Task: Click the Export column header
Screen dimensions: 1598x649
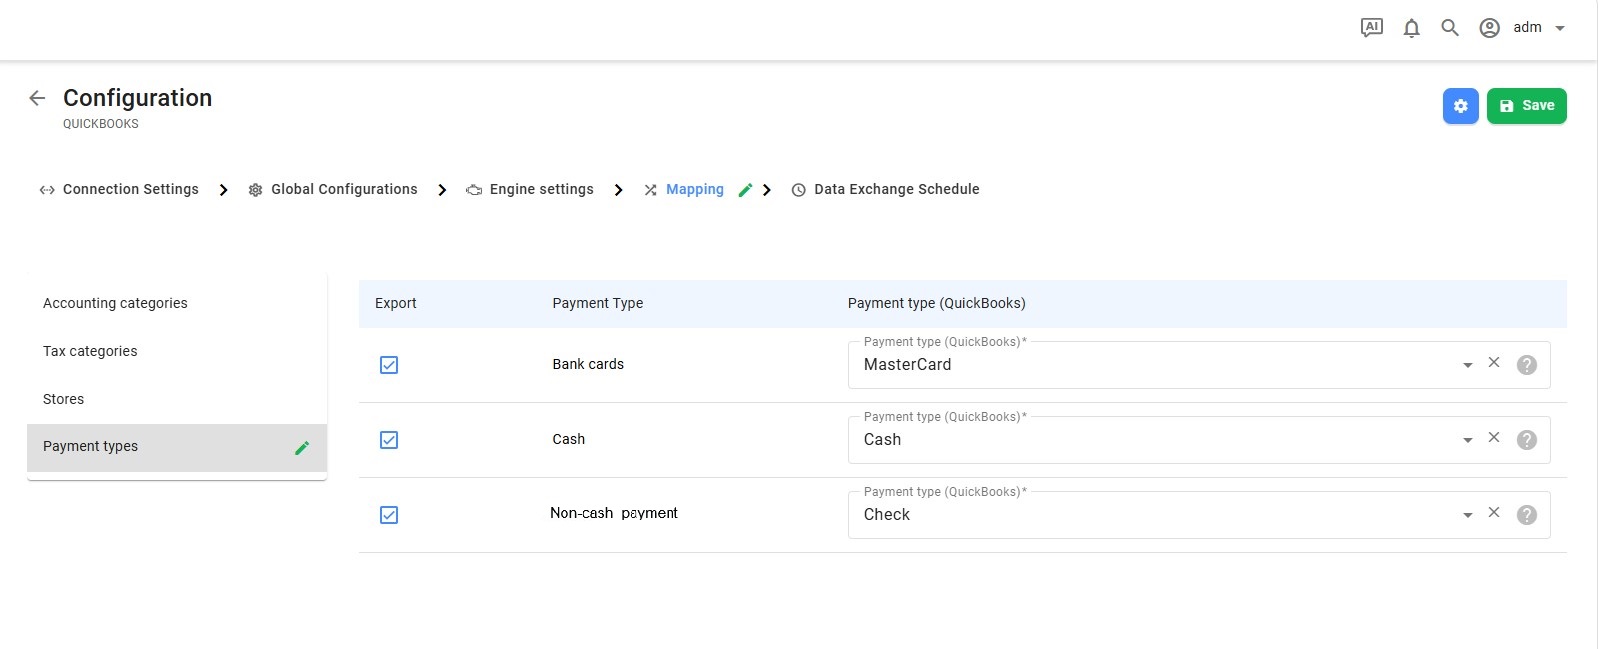Action: (x=395, y=303)
